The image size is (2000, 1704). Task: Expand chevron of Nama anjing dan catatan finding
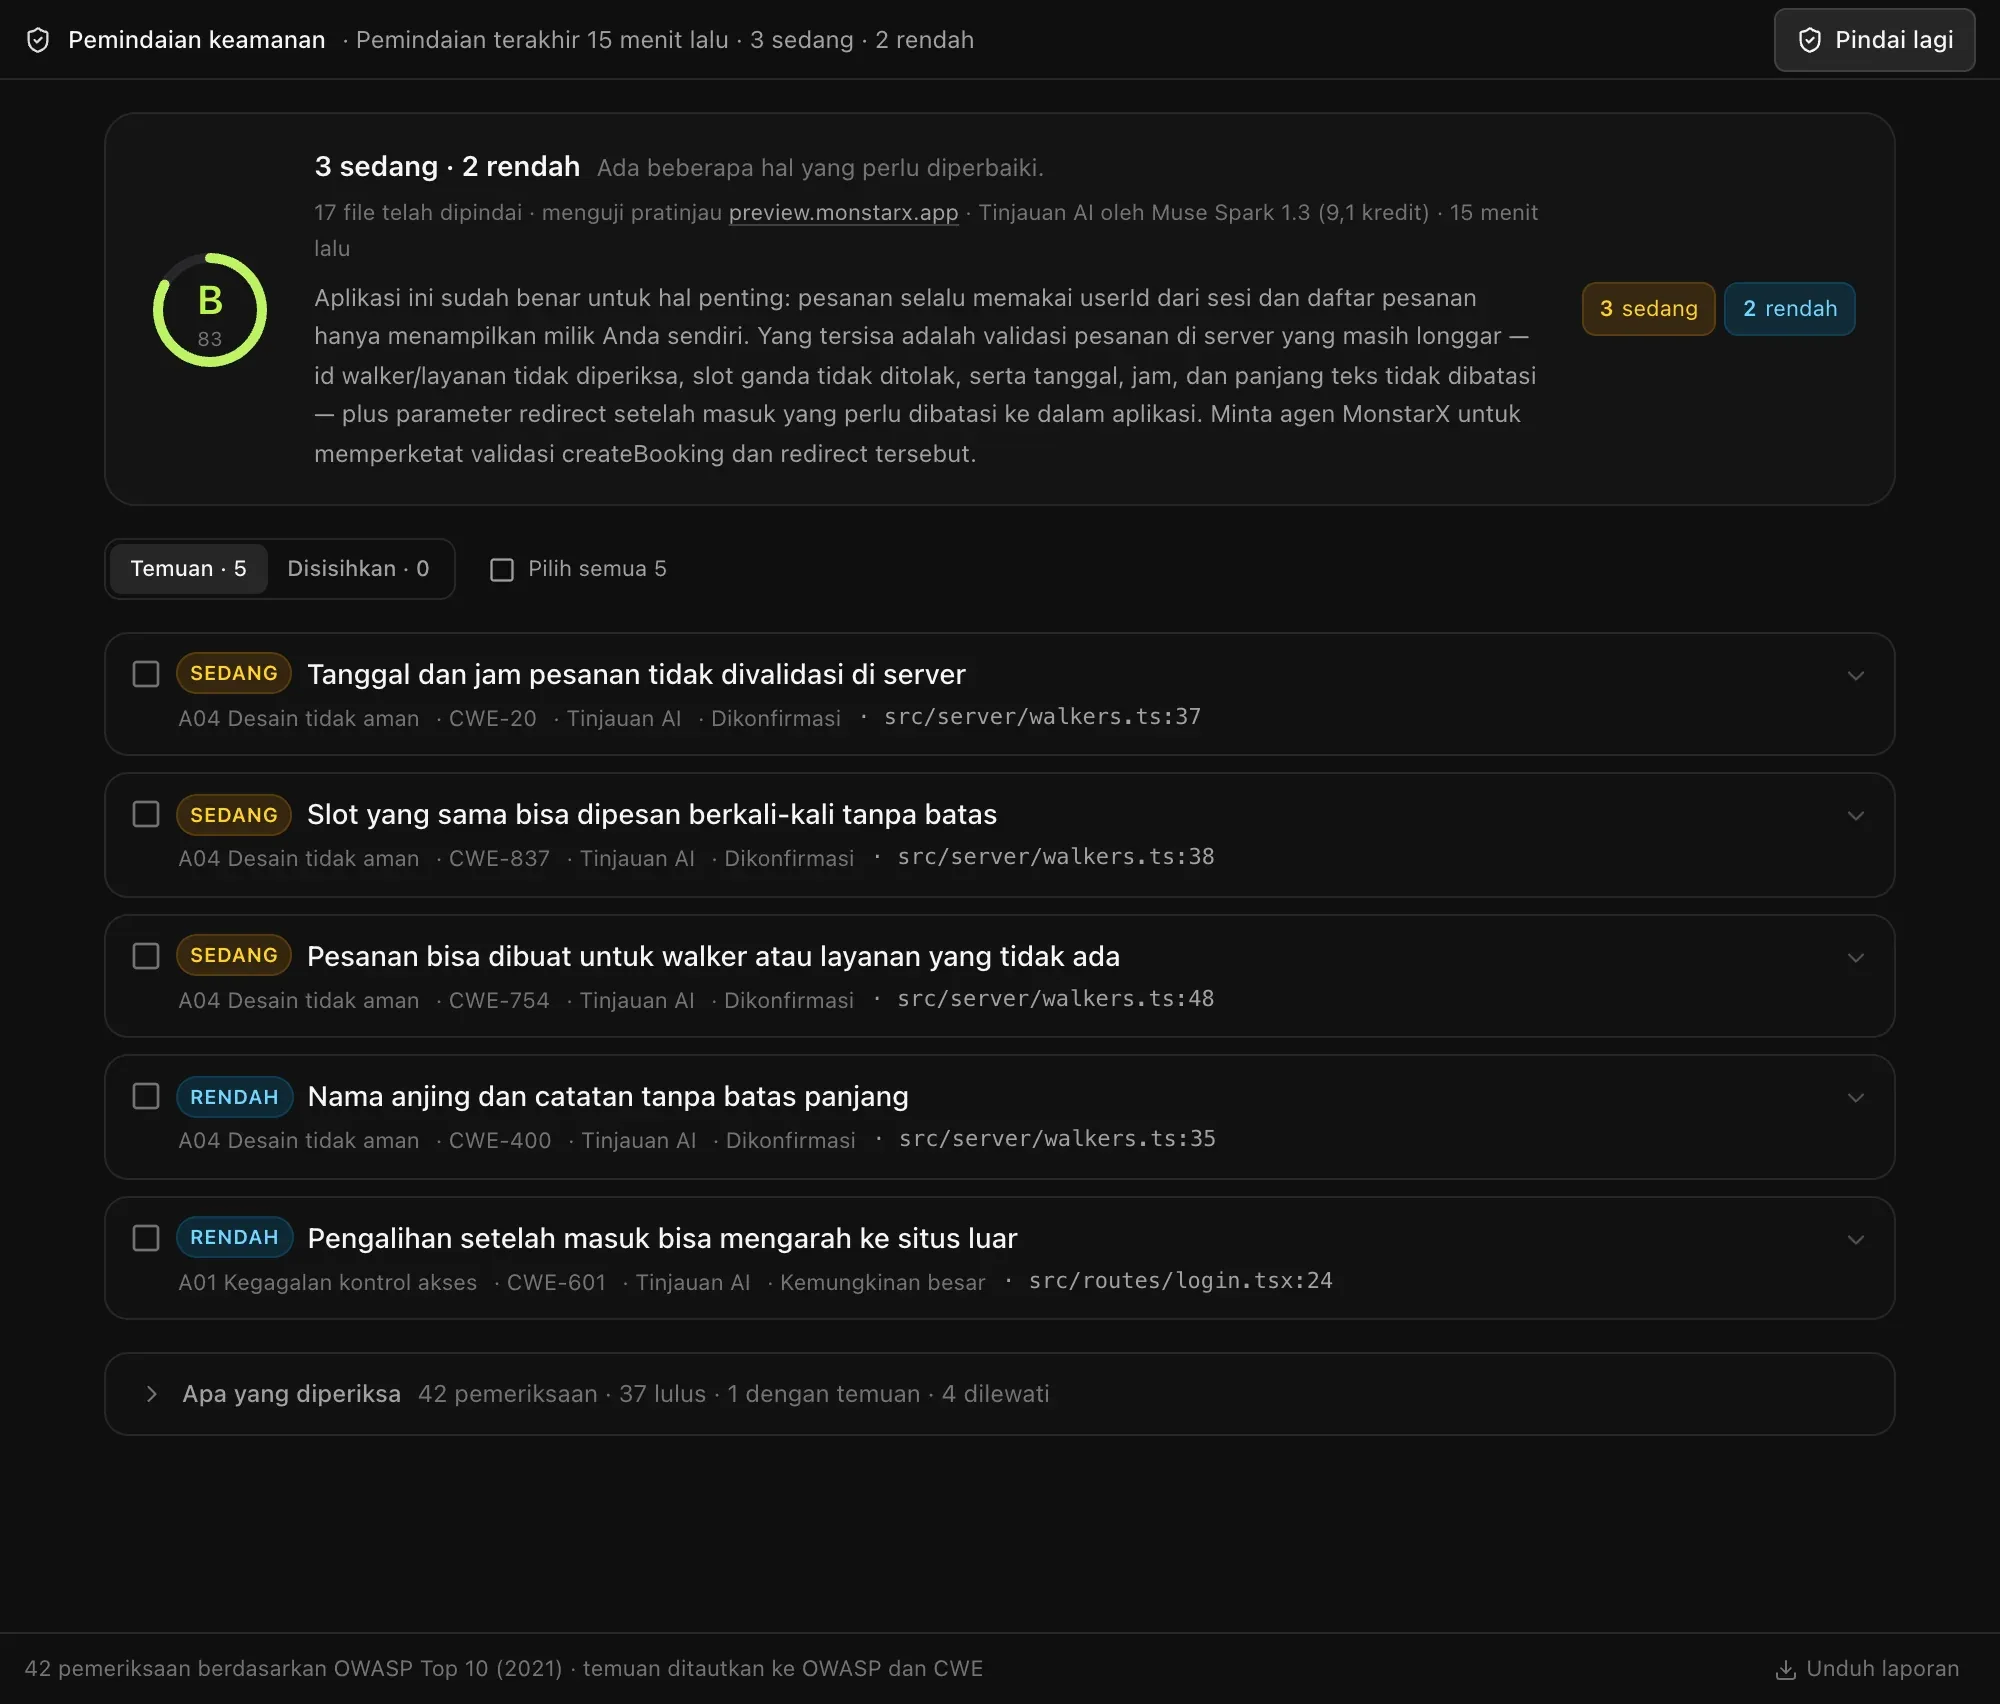[1856, 1098]
